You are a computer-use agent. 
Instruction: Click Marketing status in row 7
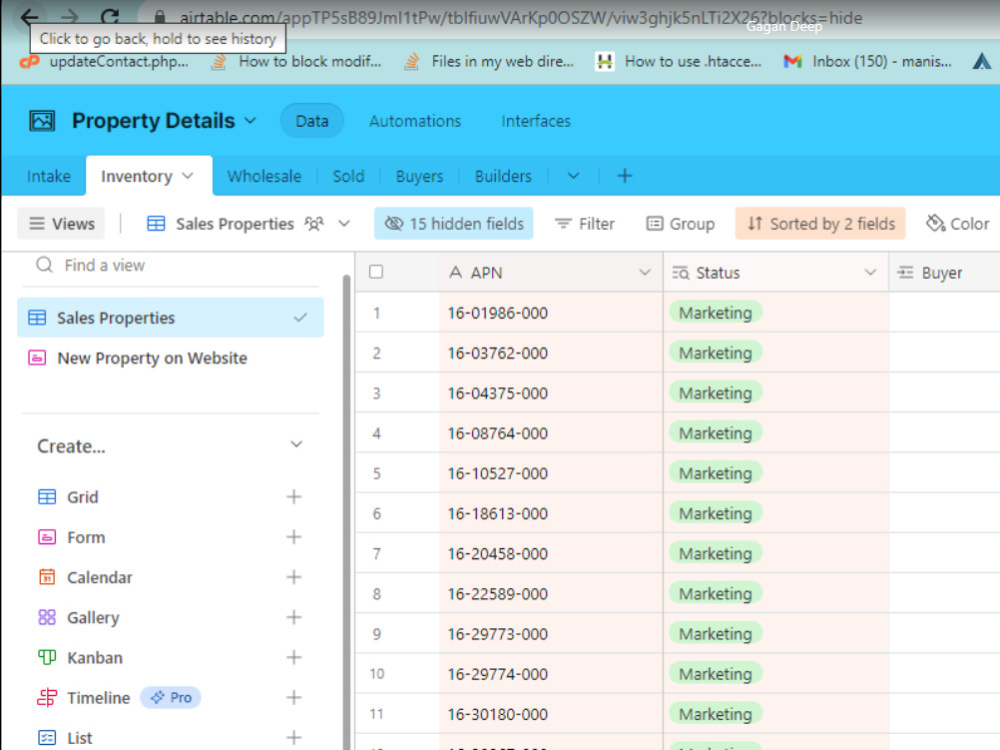pos(715,554)
